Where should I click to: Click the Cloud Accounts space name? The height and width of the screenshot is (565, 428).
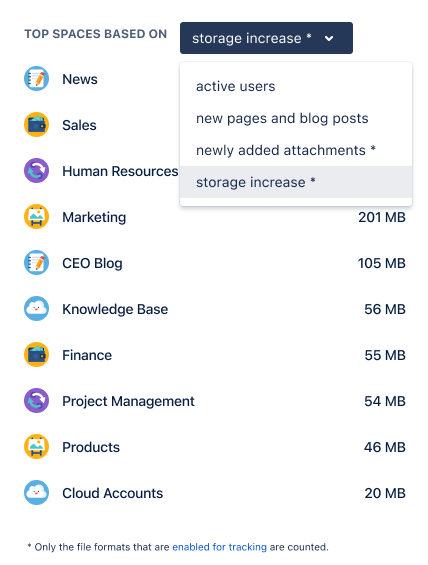(x=112, y=493)
